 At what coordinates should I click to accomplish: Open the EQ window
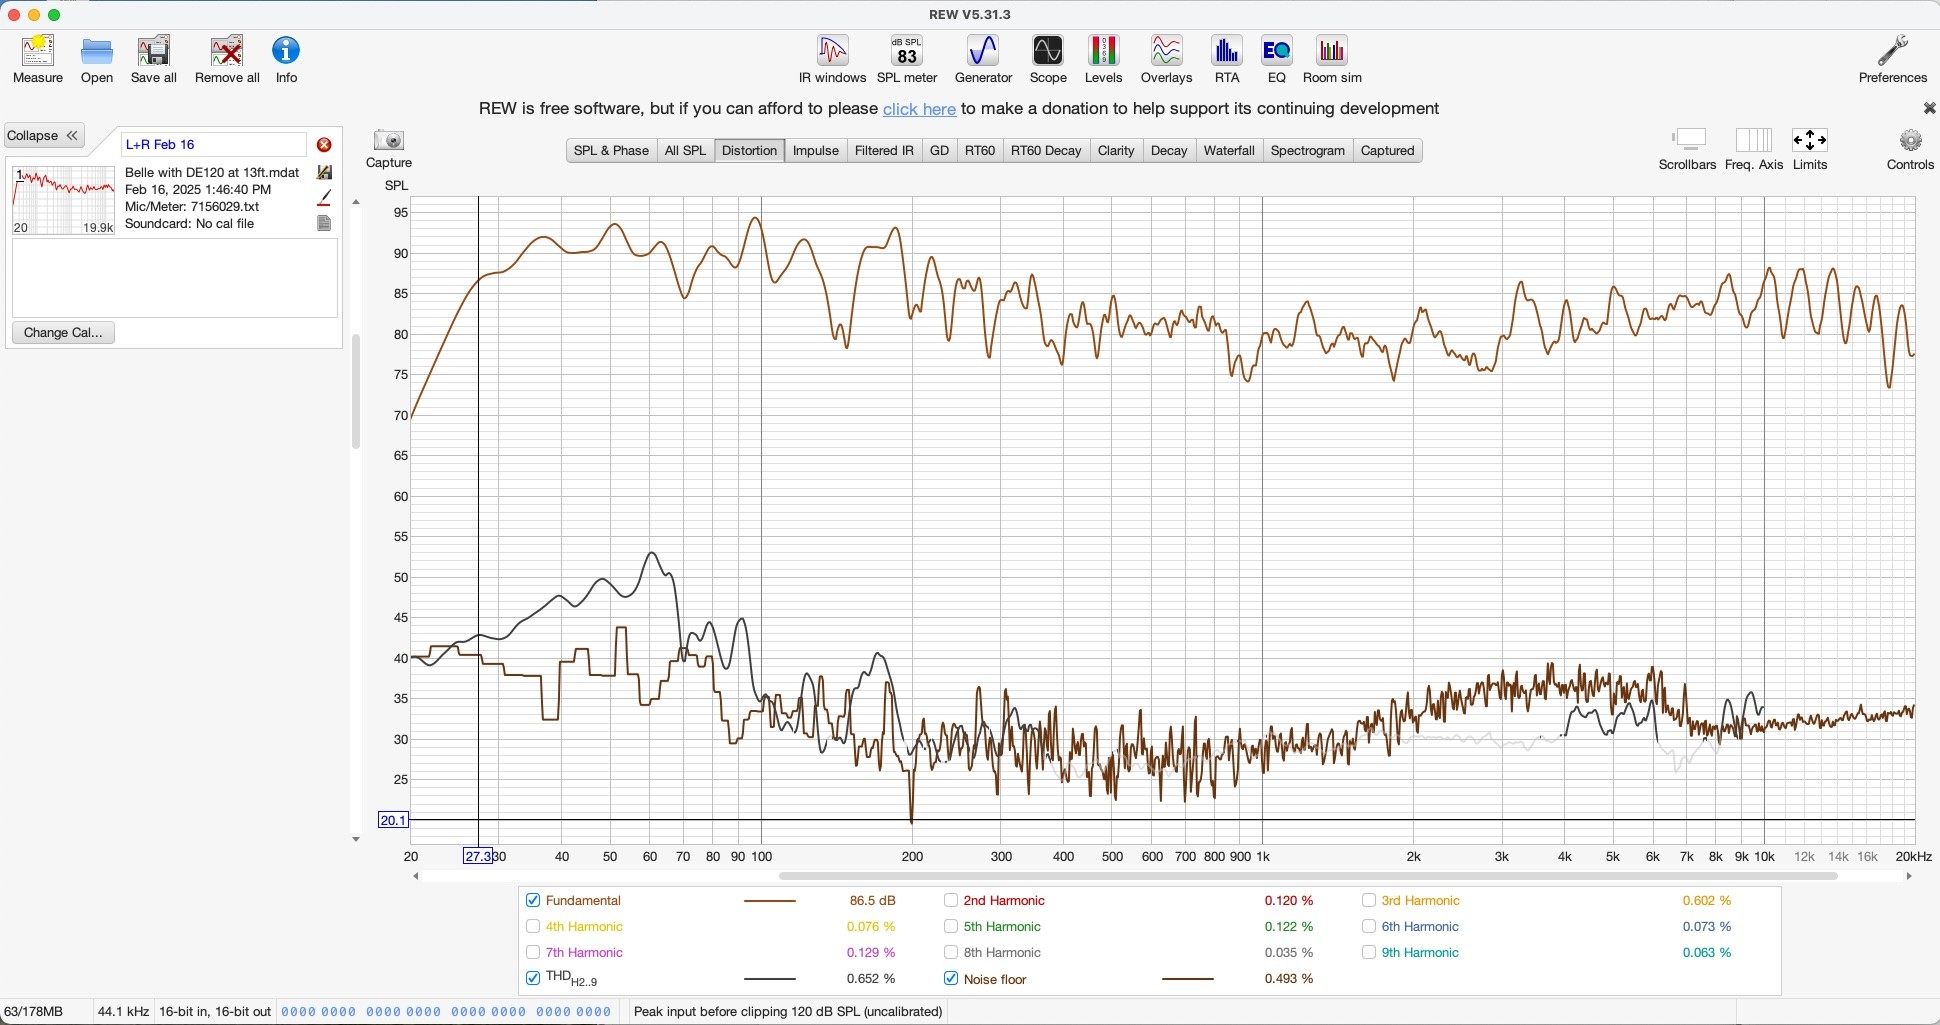tap(1276, 59)
